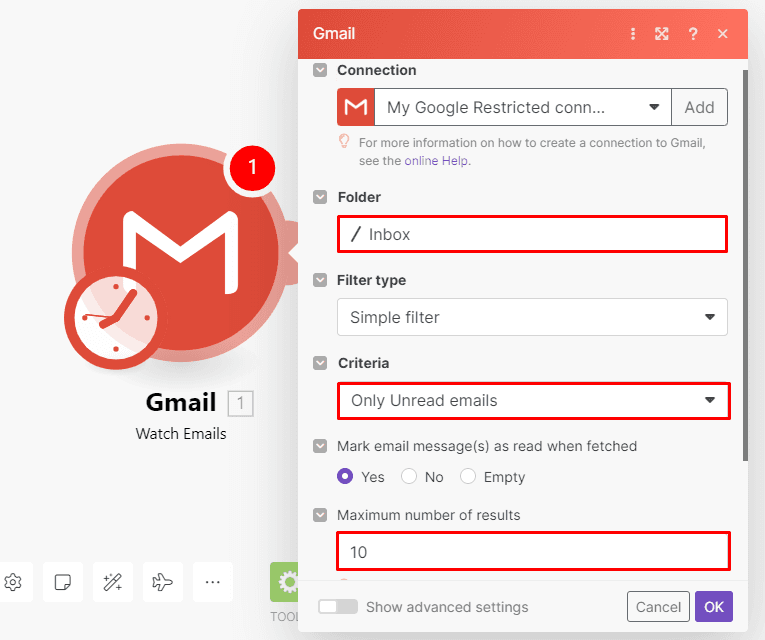
Task: Open the three-dot more options in toolbar
Action: pos(212,582)
